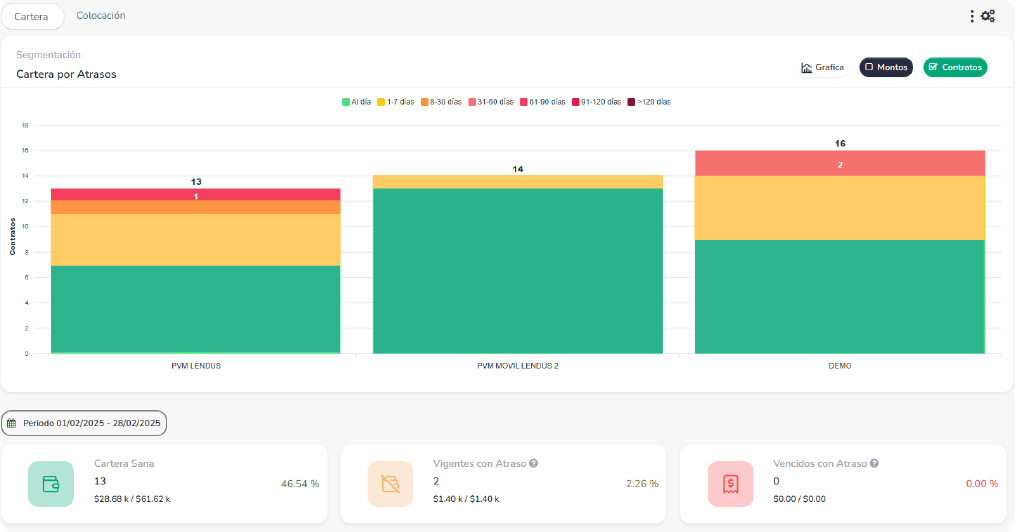The height and width of the screenshot is (532, 1016).
Task: Click the calendar icon in Periodo selector
Action: pyautogui.click(x=12, y=423)
